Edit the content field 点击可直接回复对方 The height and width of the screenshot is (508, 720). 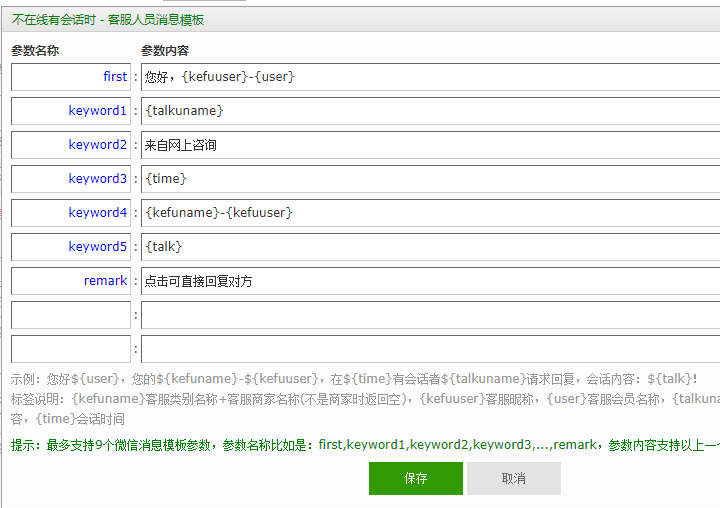[x=430, y=281]
